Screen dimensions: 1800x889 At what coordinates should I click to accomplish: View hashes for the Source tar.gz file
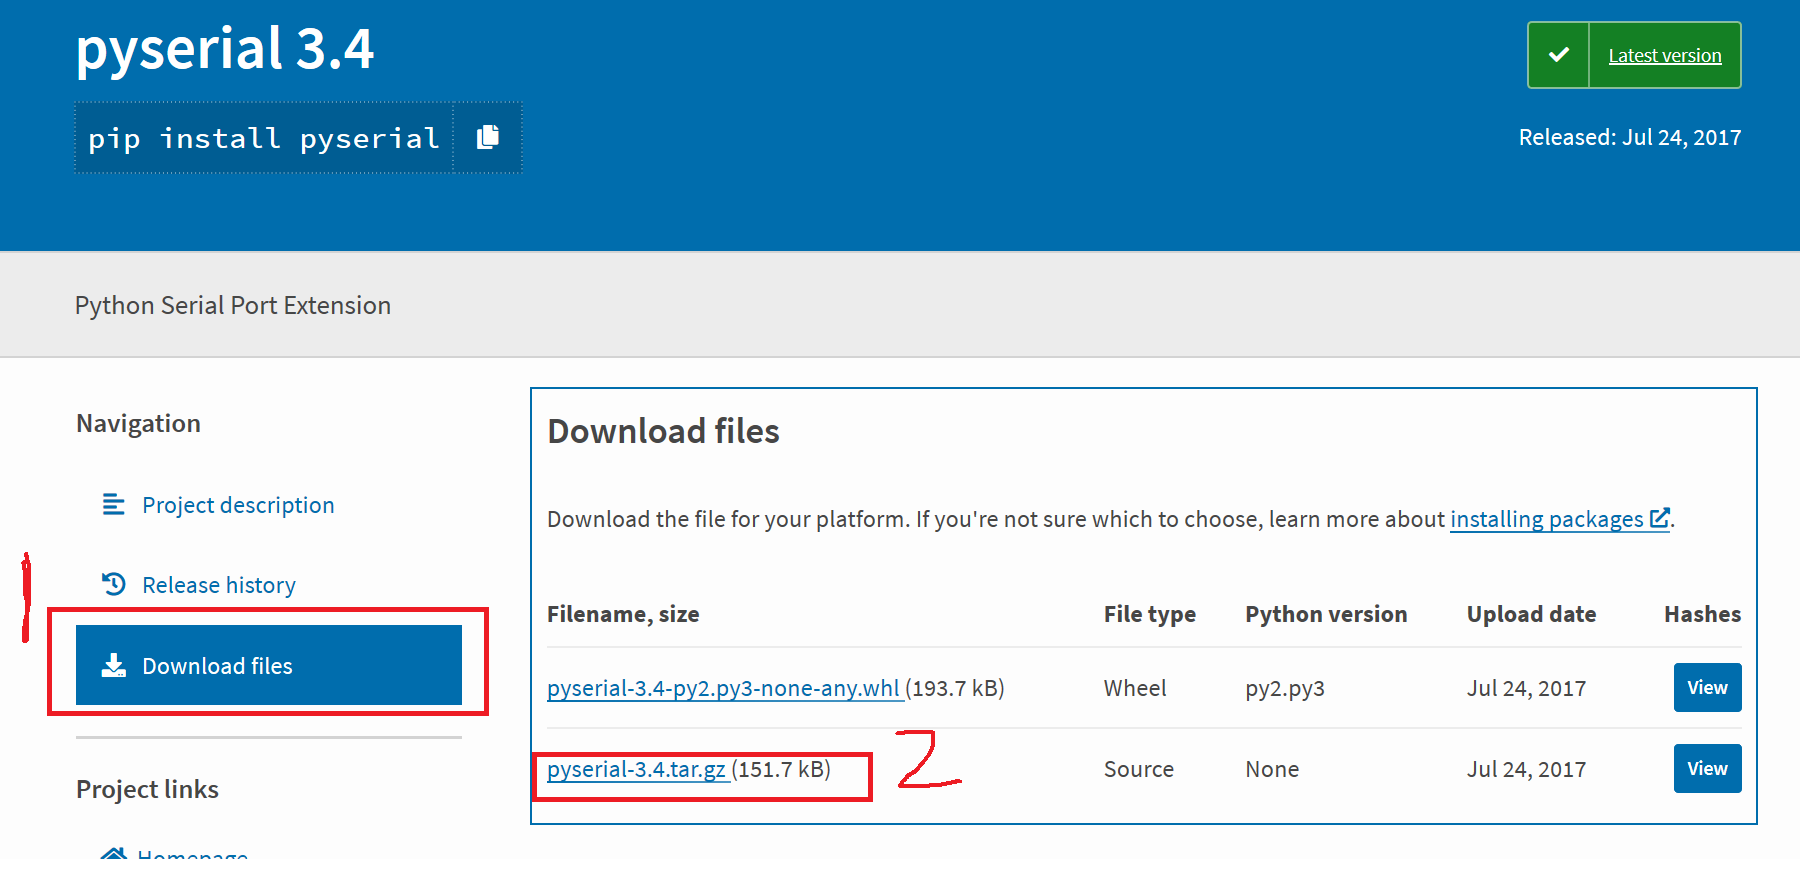pos(1707,769)
